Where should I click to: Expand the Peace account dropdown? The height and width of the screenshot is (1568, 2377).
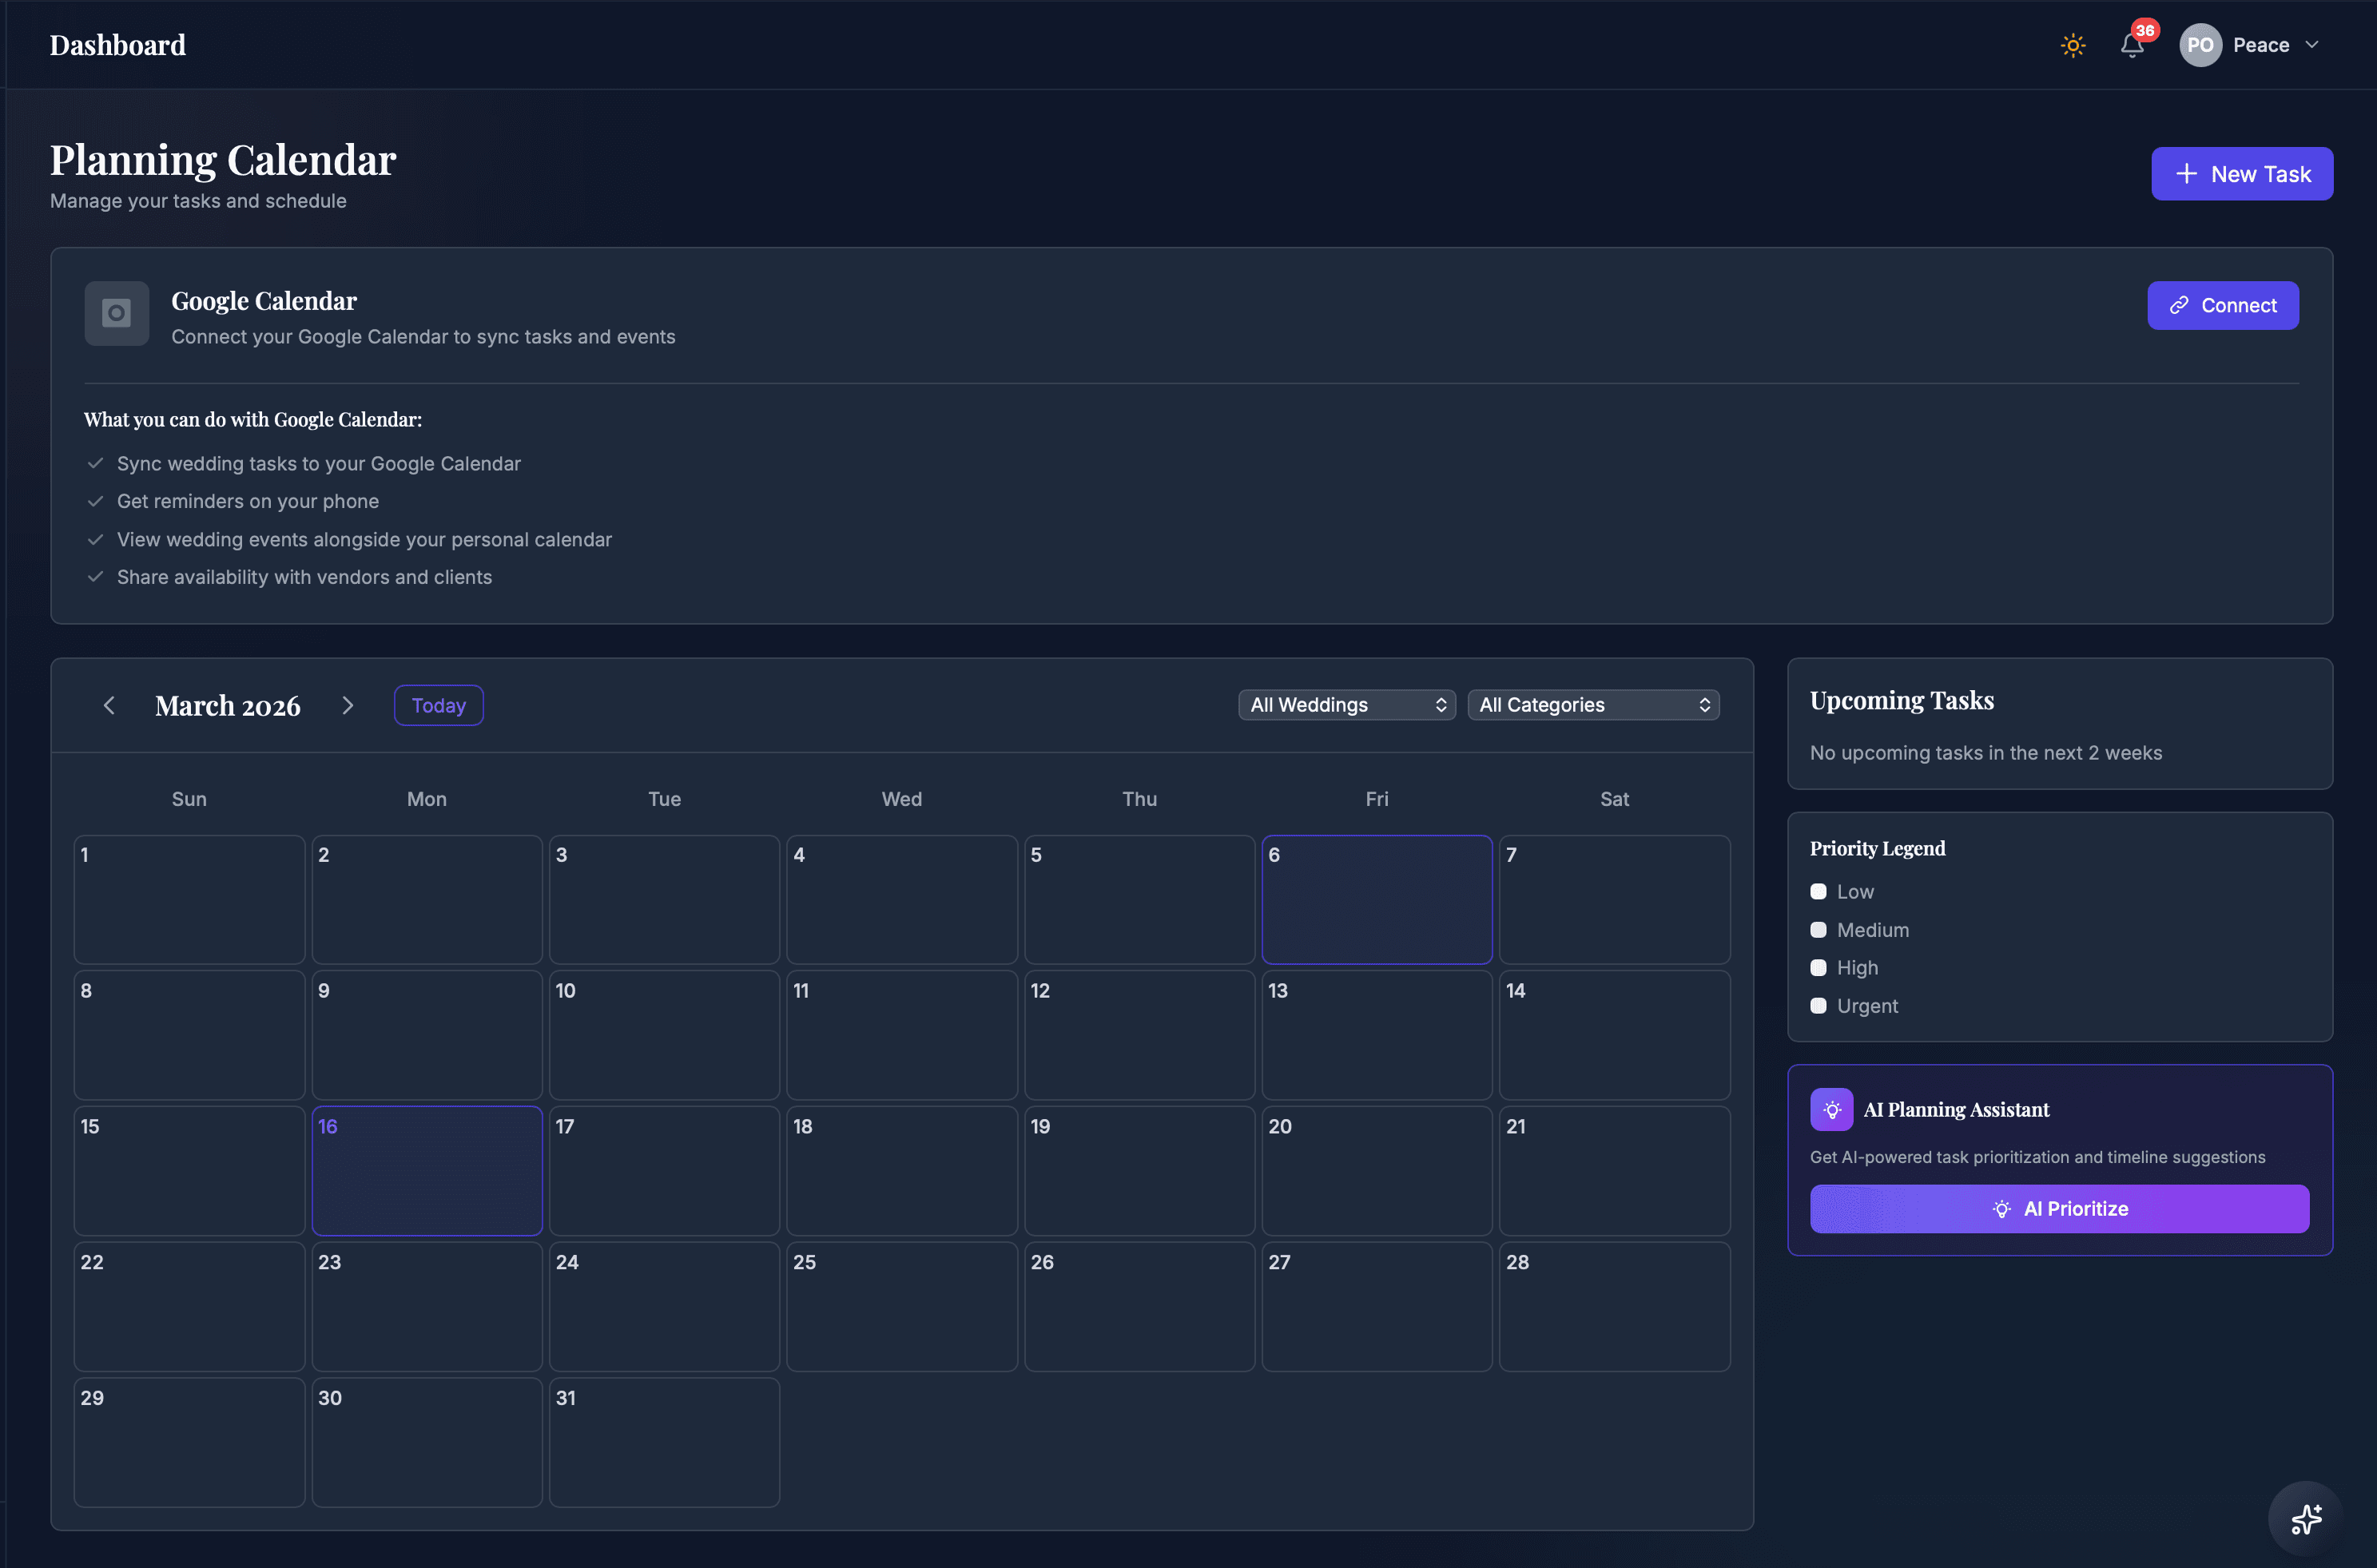pos(2311,45)
